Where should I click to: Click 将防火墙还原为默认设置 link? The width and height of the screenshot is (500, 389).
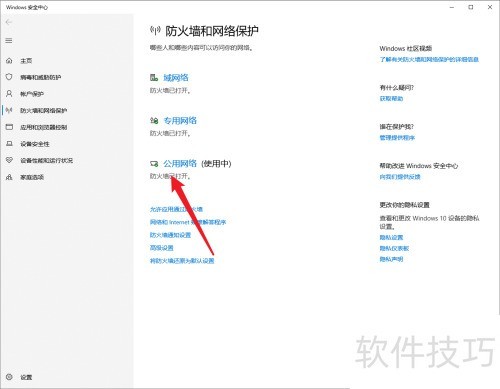(182, 261)
